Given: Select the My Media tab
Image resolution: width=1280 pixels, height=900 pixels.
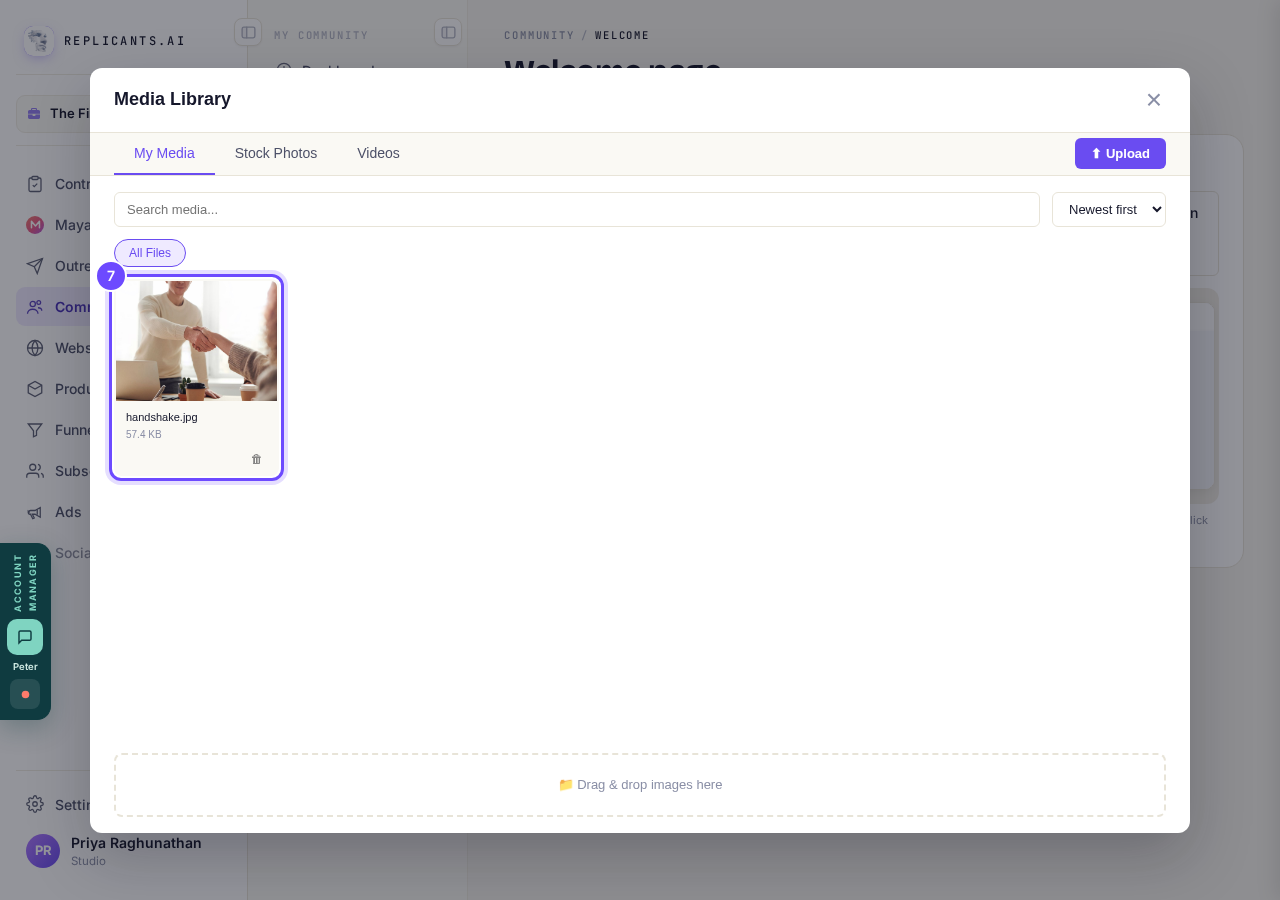Looking at the screenshot, I should coord(164,153).
